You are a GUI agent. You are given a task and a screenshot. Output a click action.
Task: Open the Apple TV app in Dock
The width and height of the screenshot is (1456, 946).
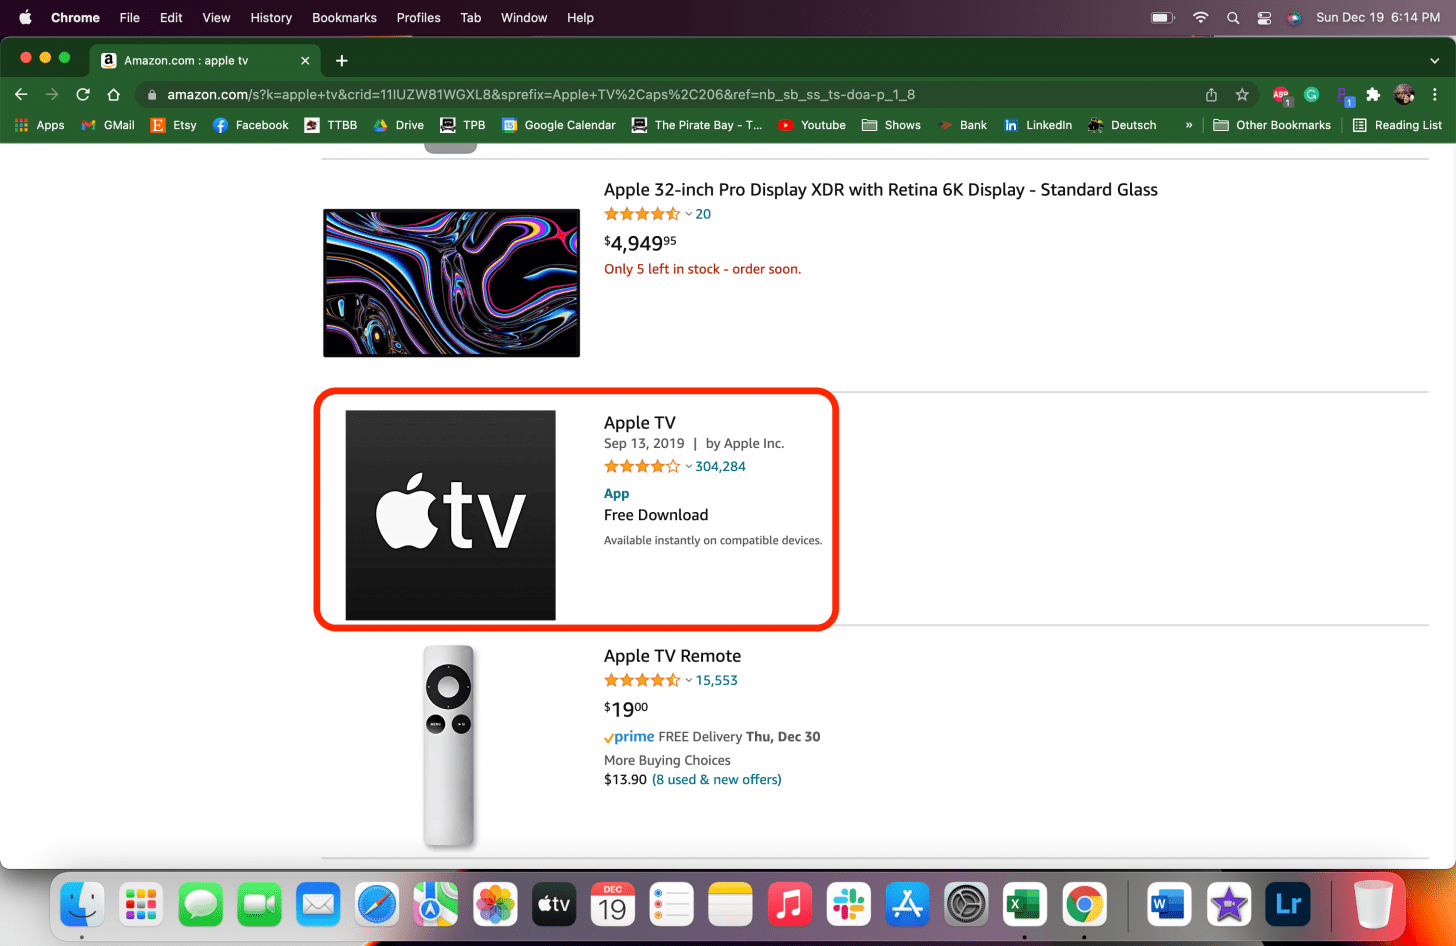554,905
